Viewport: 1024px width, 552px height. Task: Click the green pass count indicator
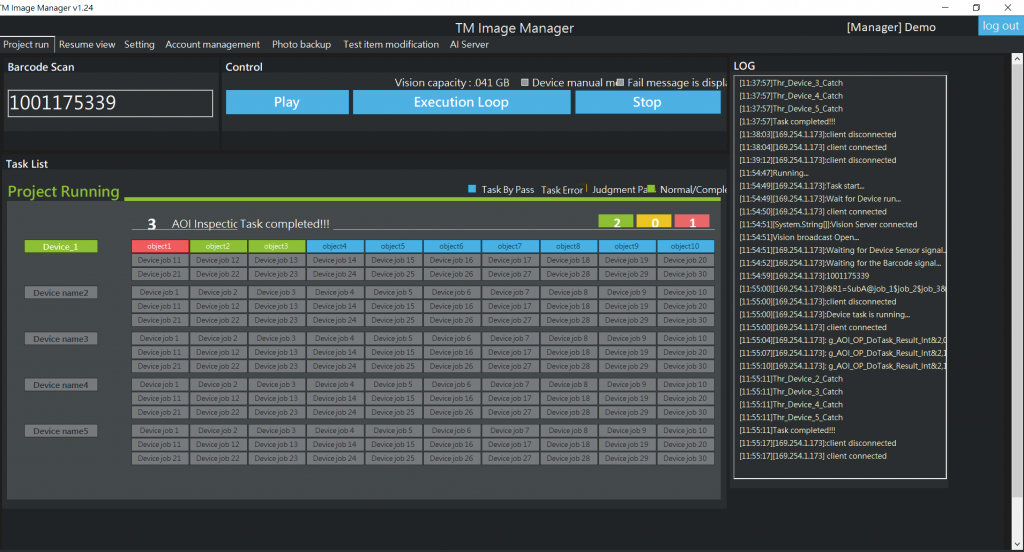tap(616, 222)
